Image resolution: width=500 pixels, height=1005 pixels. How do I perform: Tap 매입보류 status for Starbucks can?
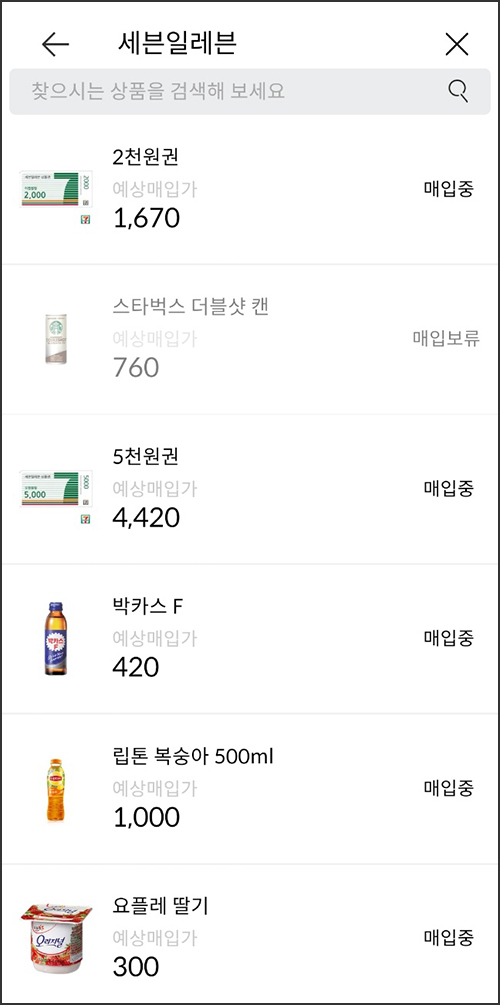click(x=446, y=338)
